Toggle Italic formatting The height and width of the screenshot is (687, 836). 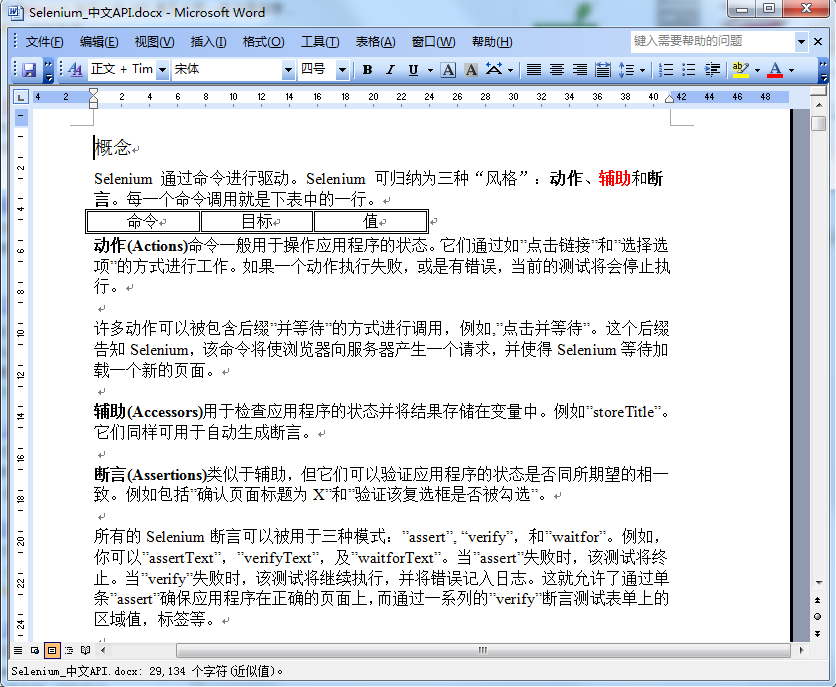coord(390,70)
